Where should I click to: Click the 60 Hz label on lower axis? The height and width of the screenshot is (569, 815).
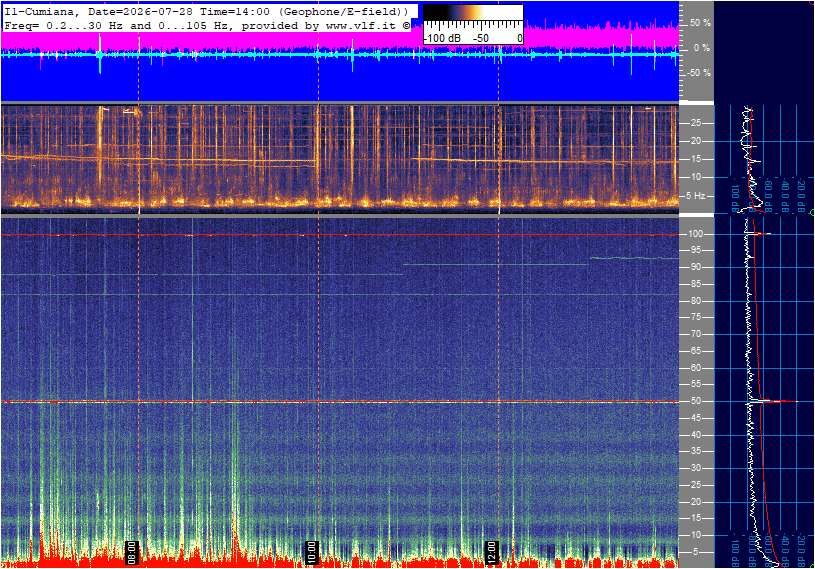tap(696, 368)
